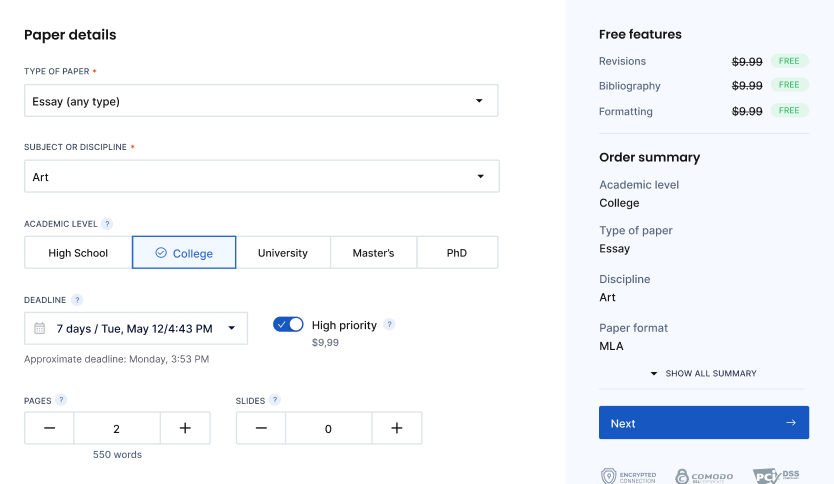
Task: Decrease pages with the minus icon
Action: 50,428
